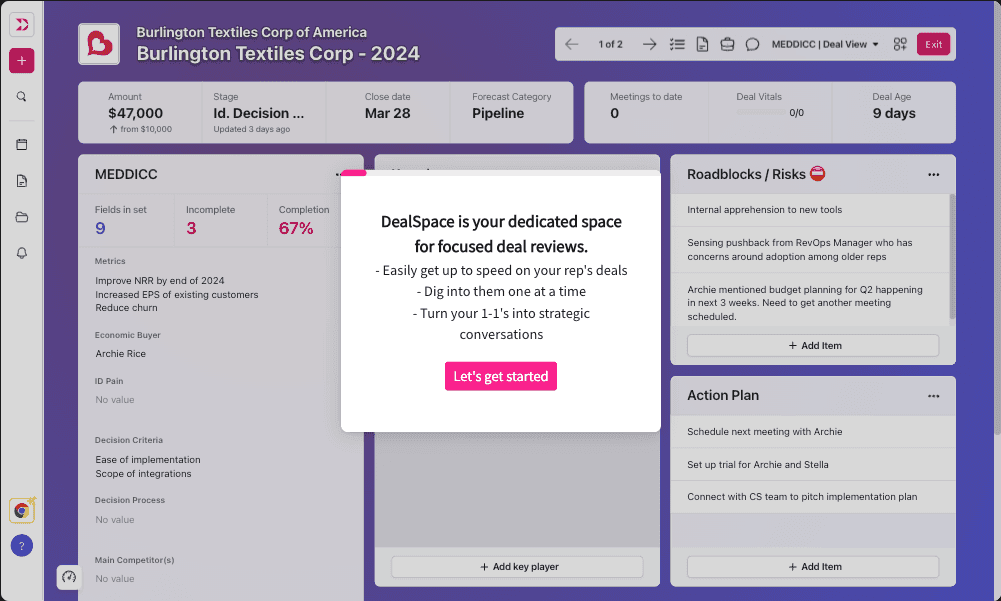Open search from the left sidebar
The image size is (1001, 601).
22,97
